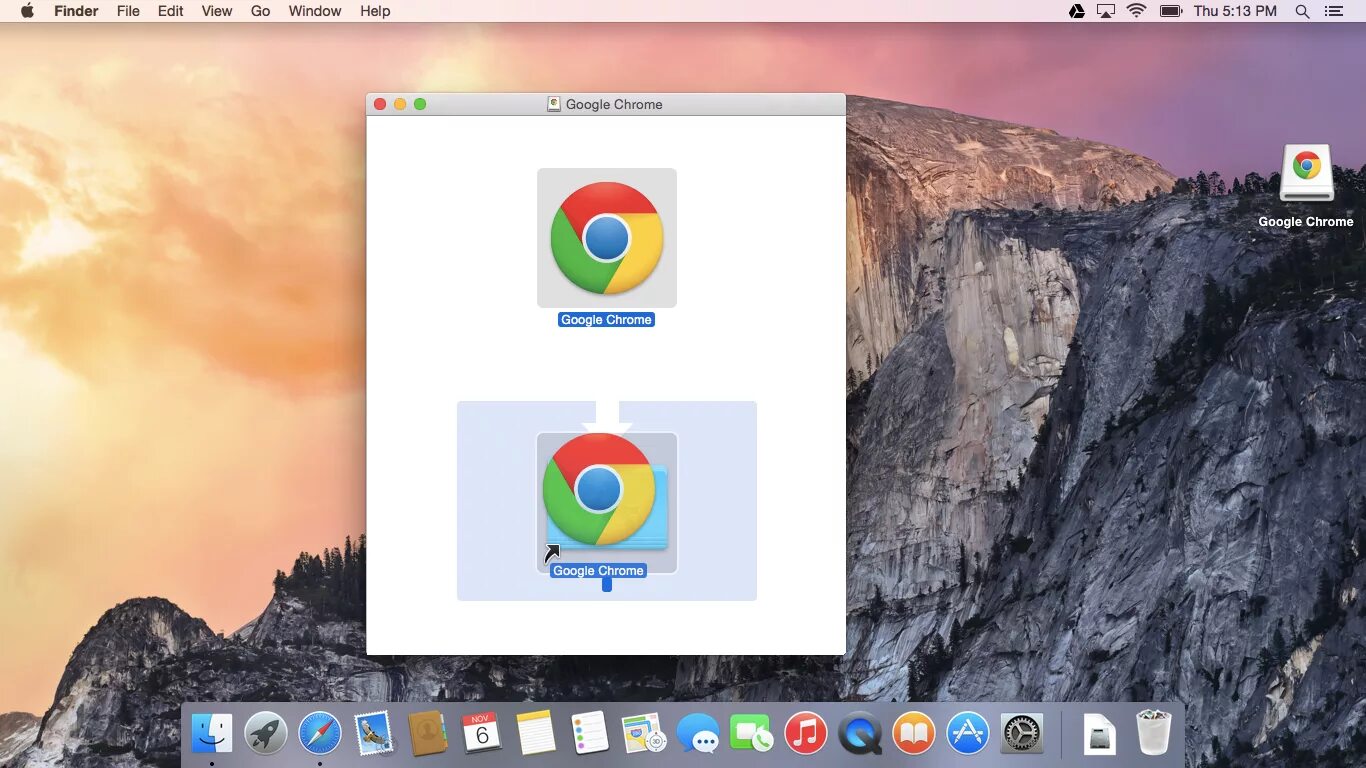
Task: Zoom the Google Chrome installer window
Action: point(420,104)
